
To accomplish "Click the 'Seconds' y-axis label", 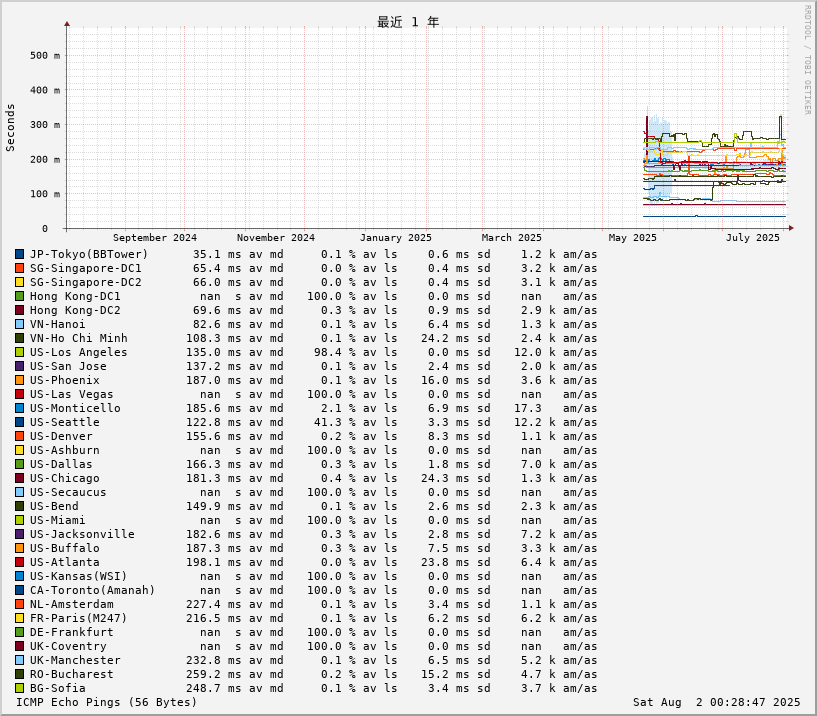I will [x=10, y=128].
